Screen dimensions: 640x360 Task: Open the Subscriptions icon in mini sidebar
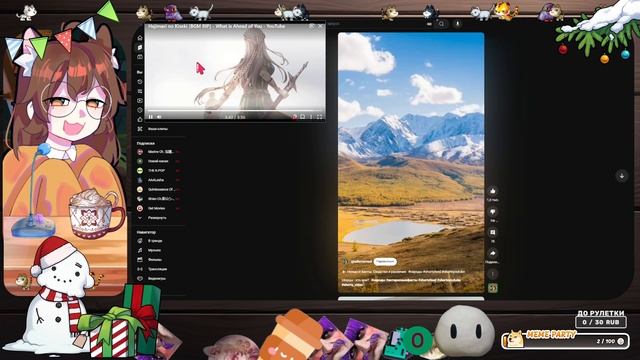tap(140, 57)
